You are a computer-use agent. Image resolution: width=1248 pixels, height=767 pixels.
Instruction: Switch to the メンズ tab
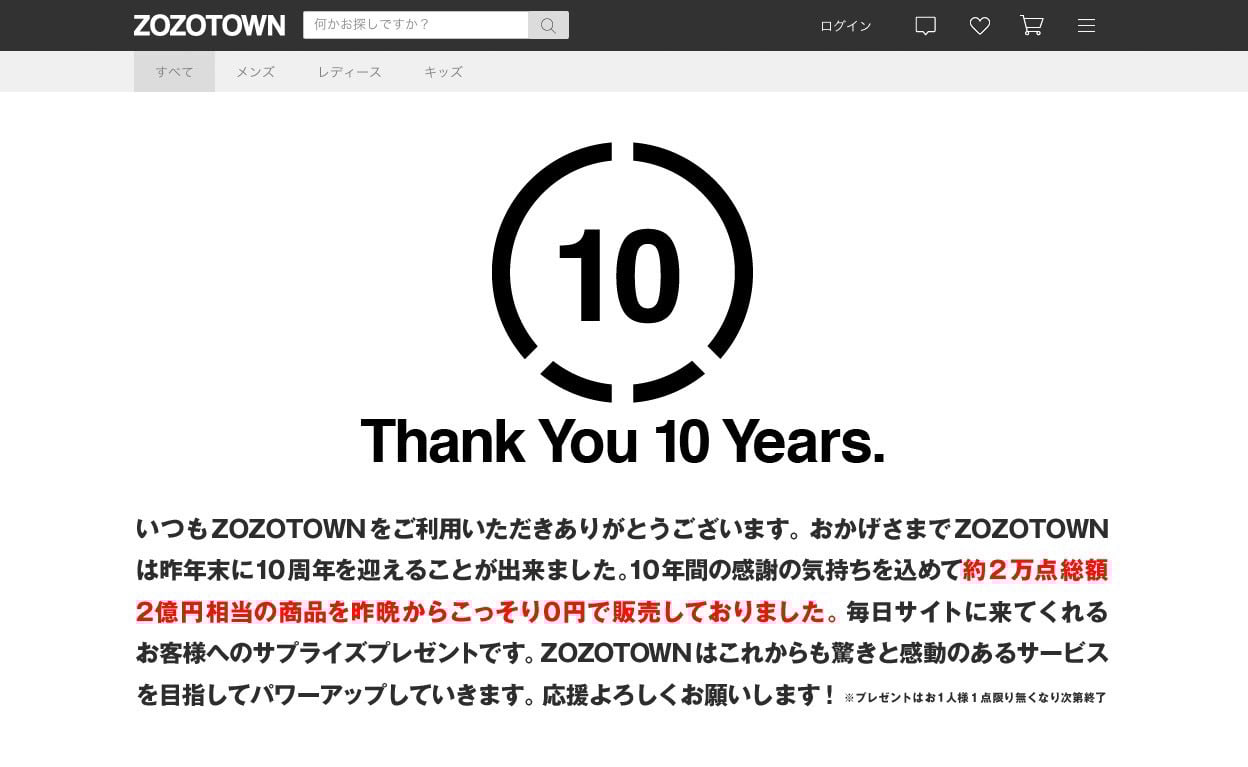tap(255, 72)
